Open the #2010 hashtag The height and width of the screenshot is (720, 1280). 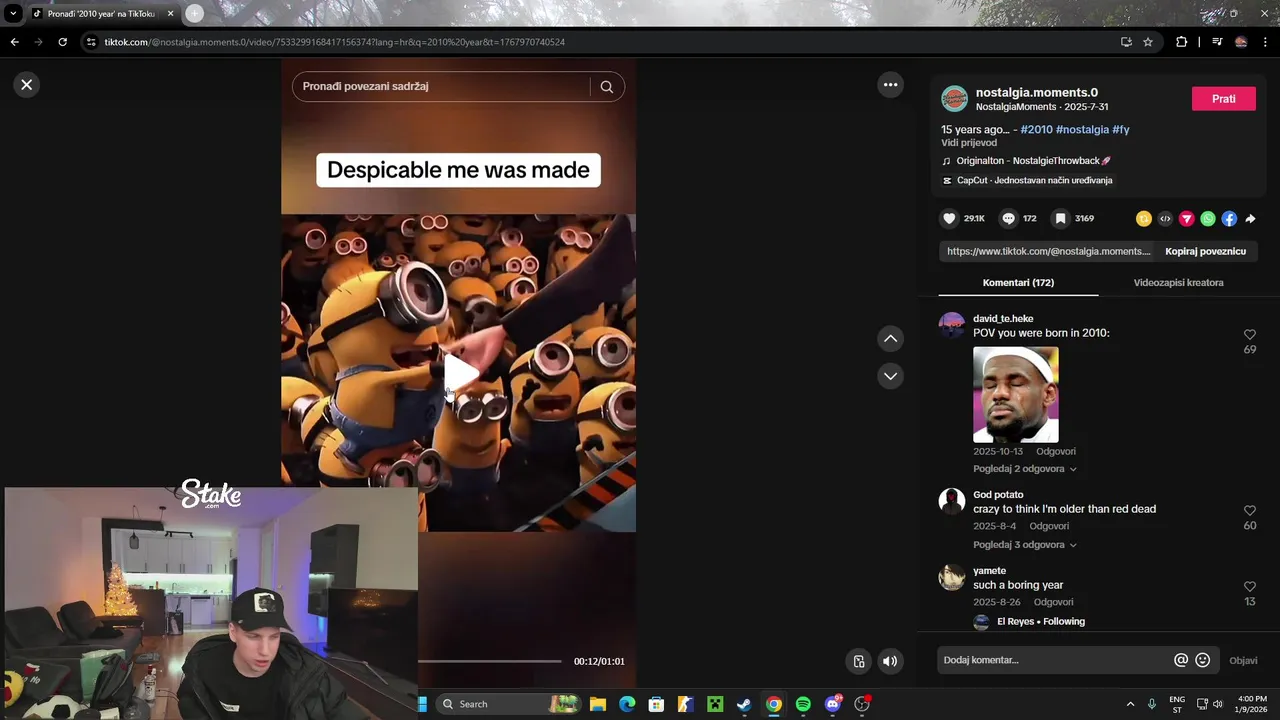[1036, 130]
